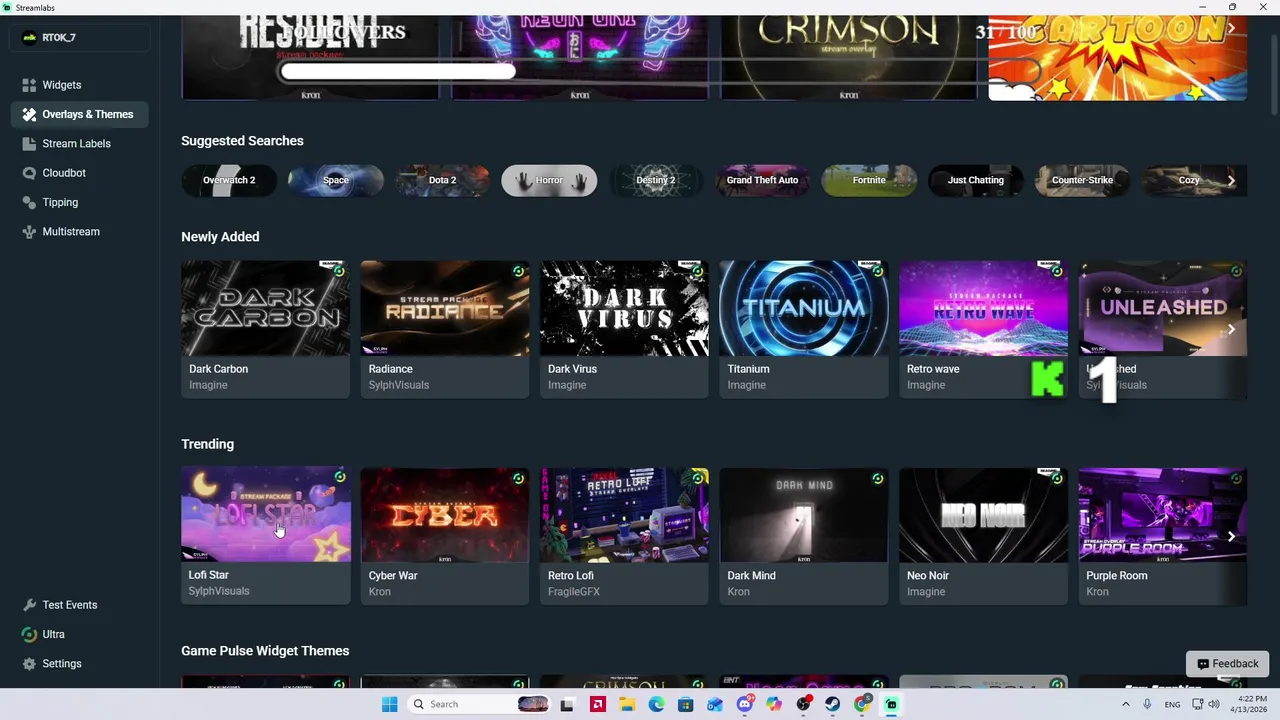Show more suggested searches with arrow
The image size is (1280, 720).
[1231, 181]
